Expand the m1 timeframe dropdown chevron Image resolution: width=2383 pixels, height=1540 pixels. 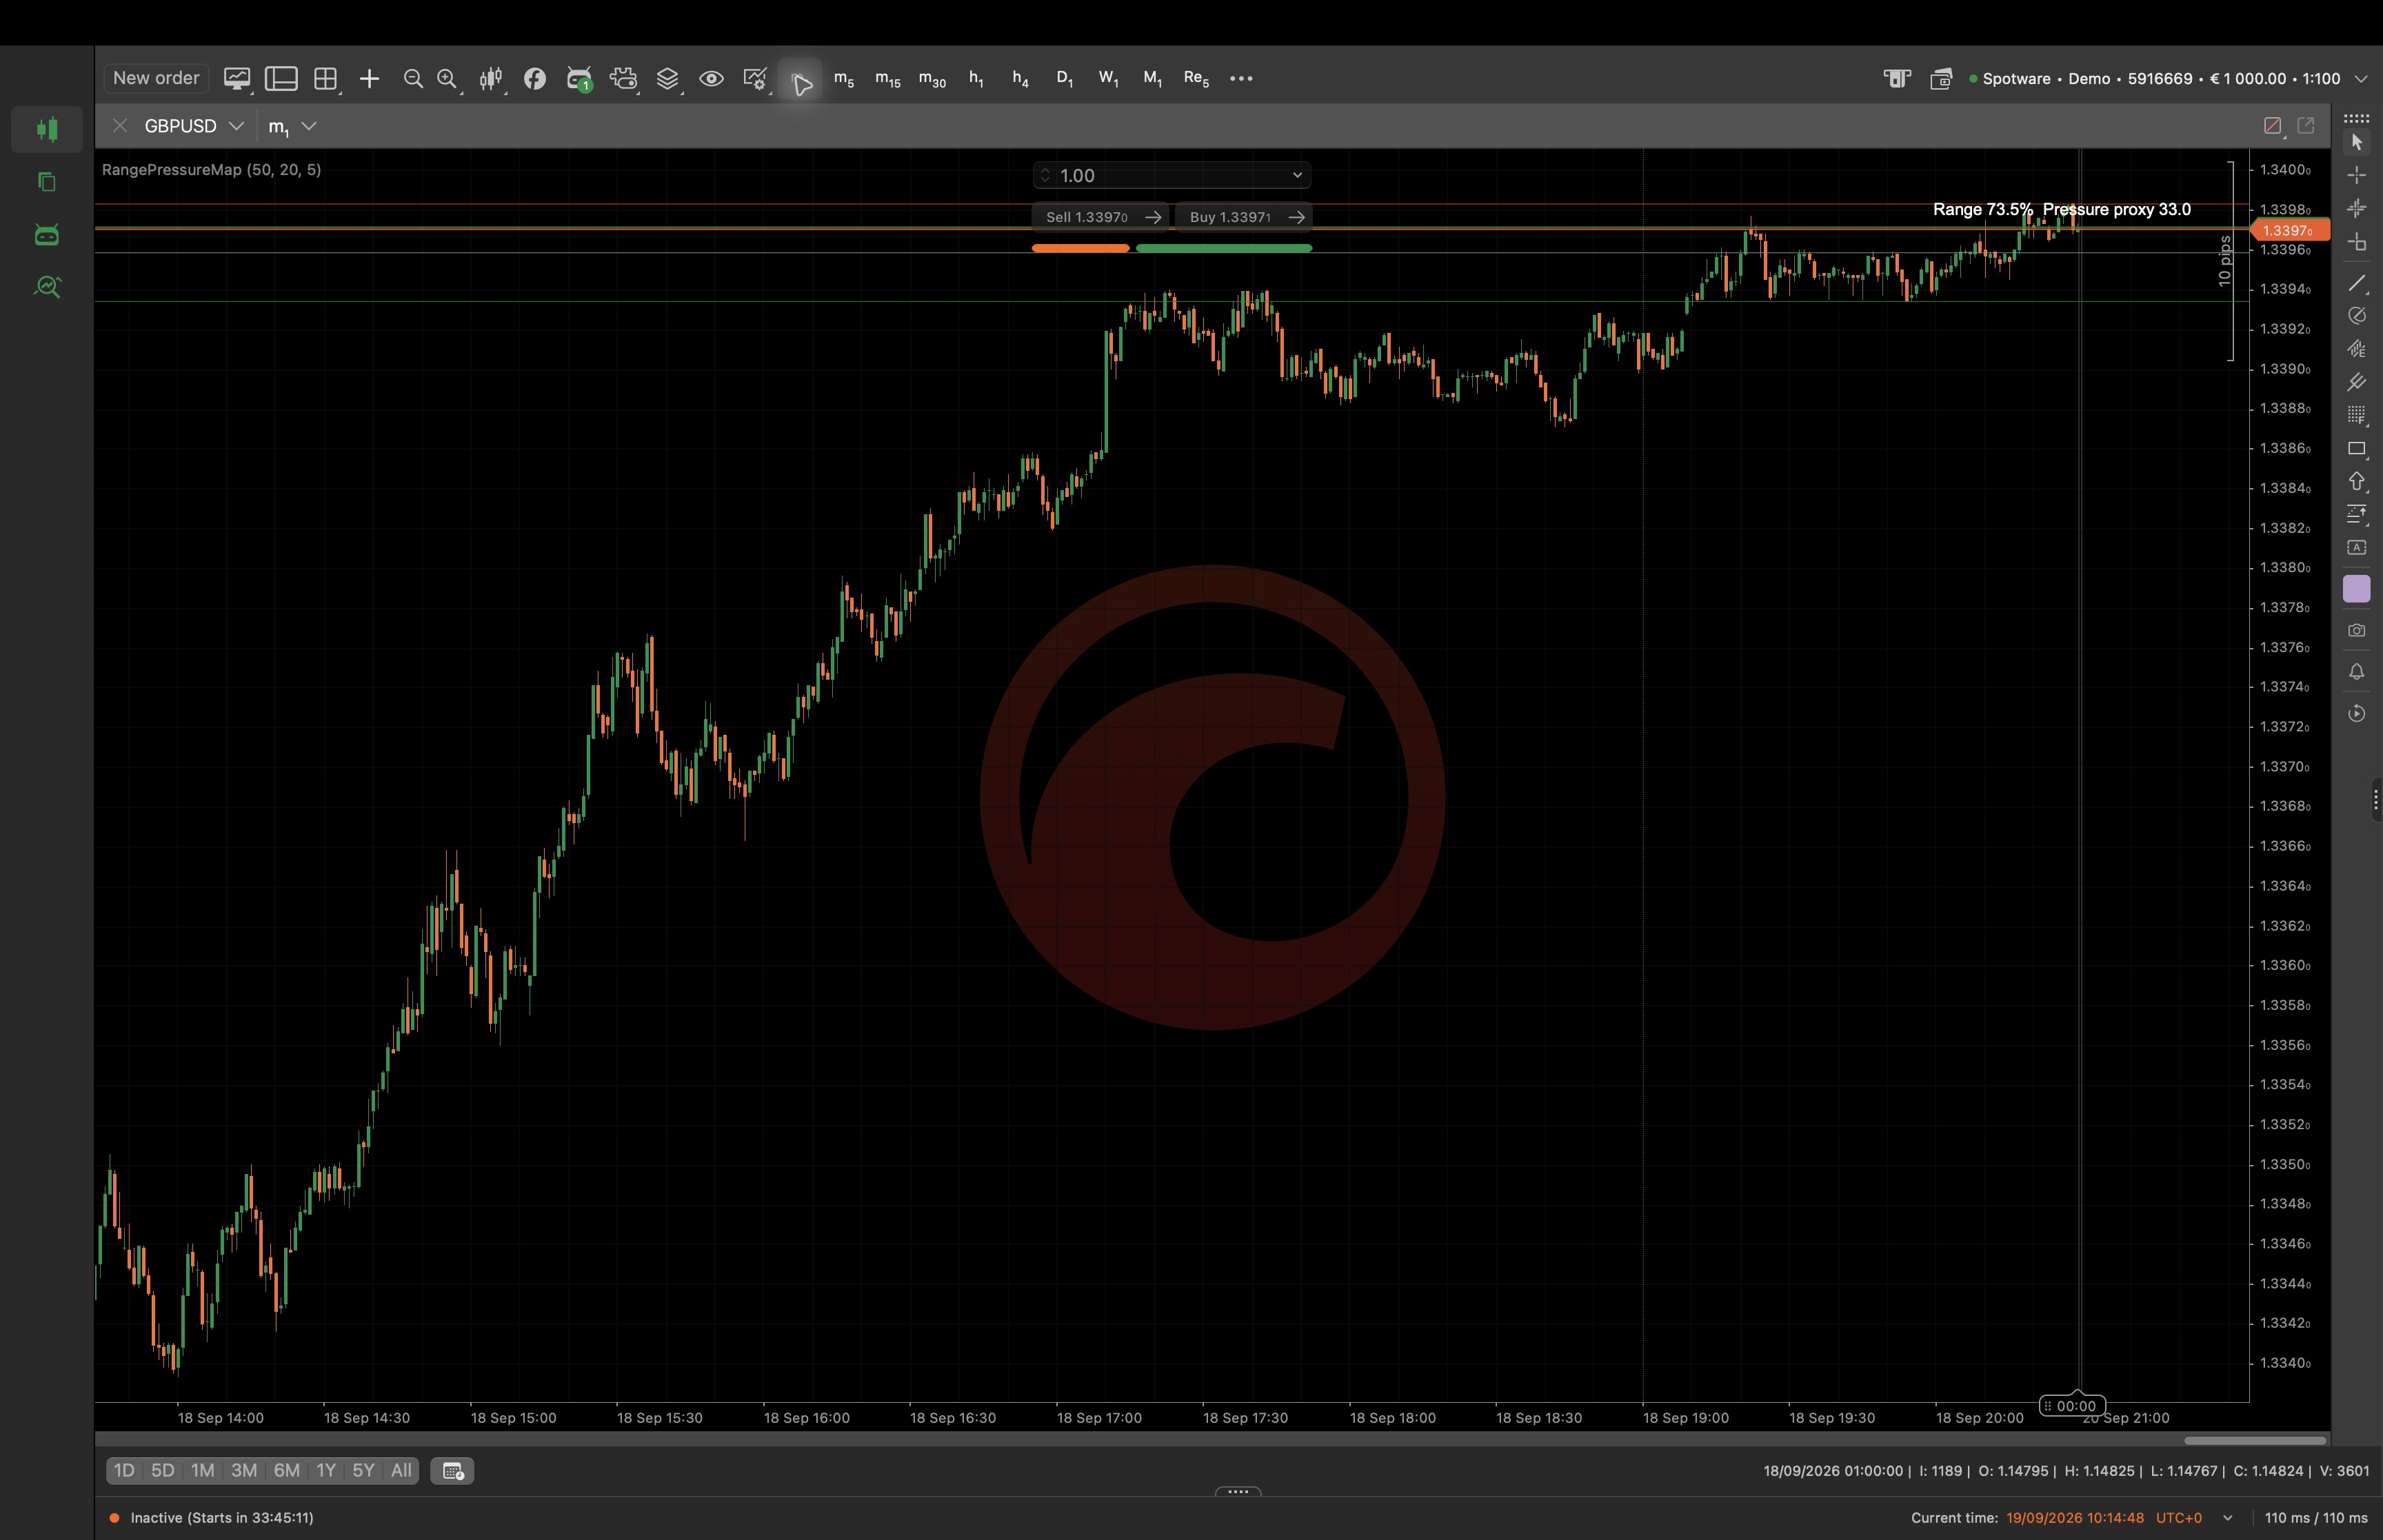309,126
